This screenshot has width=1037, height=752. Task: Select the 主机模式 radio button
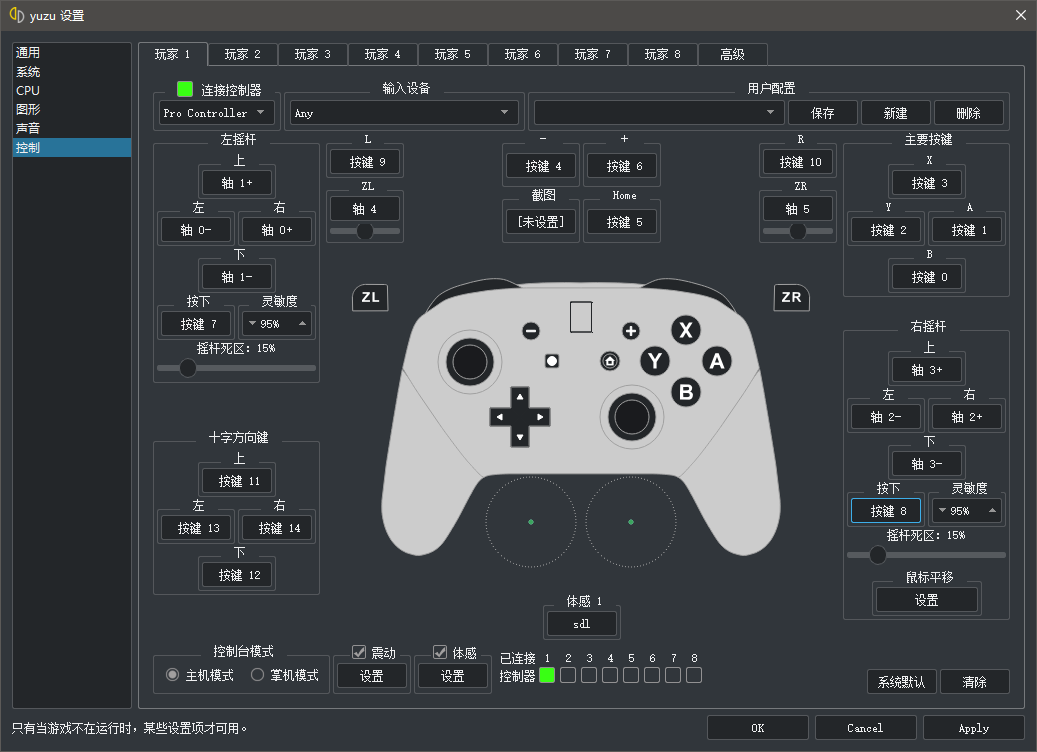(x=173, y=675)
